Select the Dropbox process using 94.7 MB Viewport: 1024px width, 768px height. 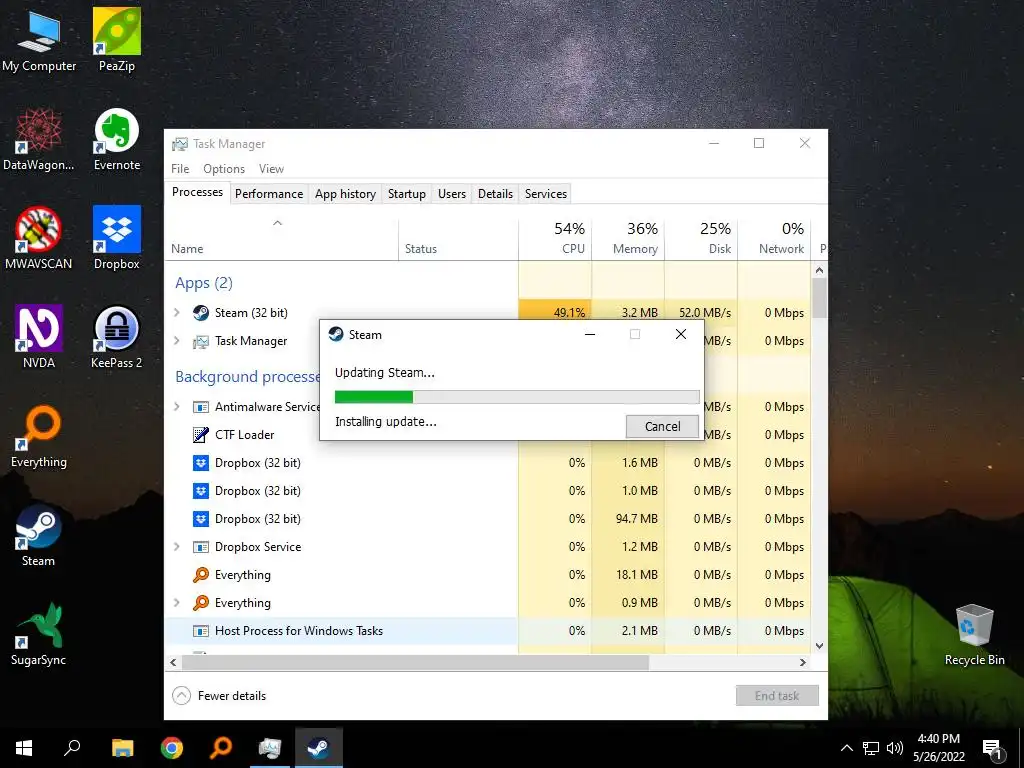[488, 519]
